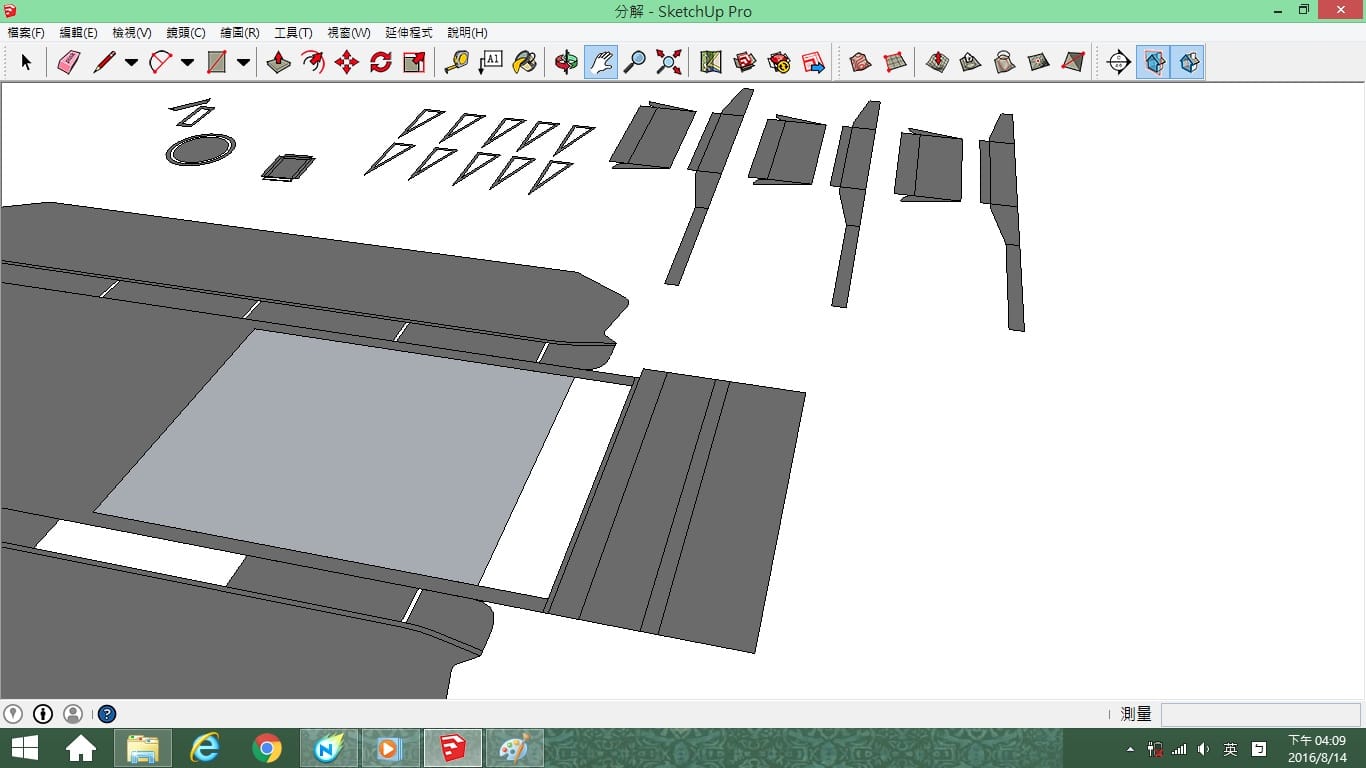Screen dimensions: 1366x768
Task: Click the Pan hand tool
Action: tap(600, 62)
